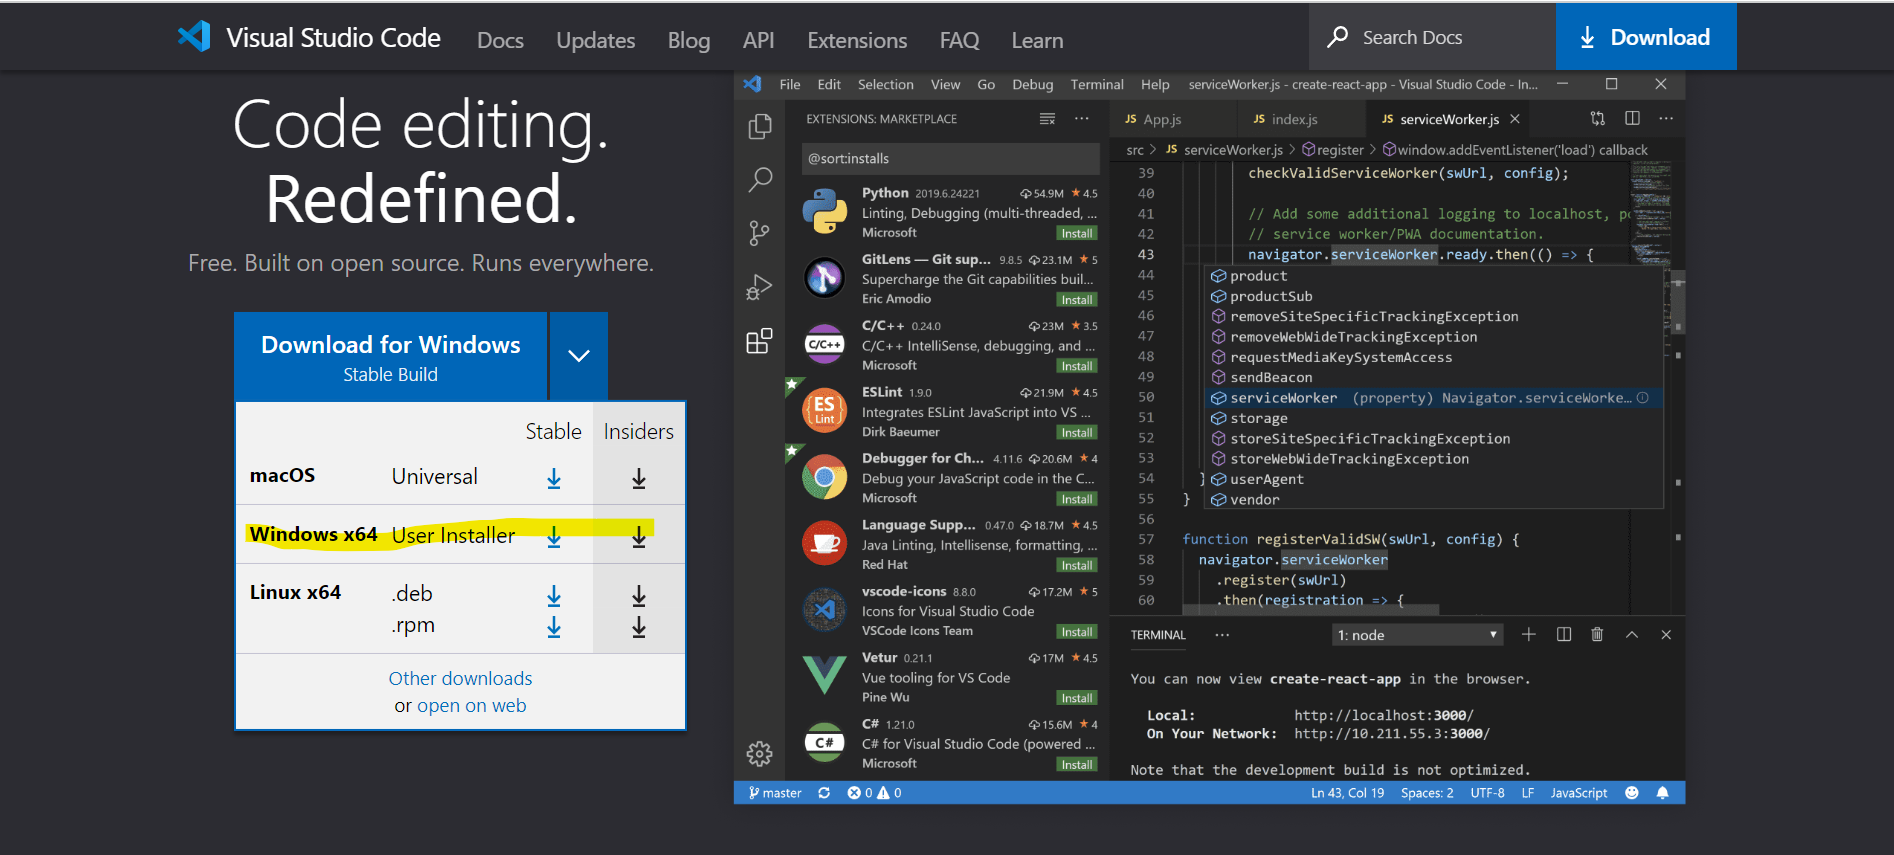Choose serviceWorker autocomplete suggestion
The height and width of the screenshot is (855, 1894).
tap(1435, 398)
